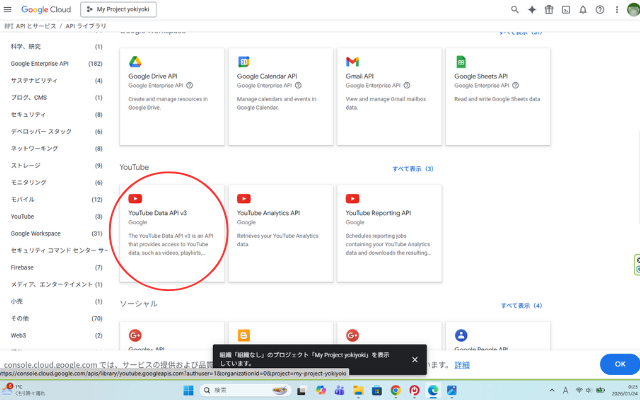Activate Cloud Shell terminal icon
Image resolution: width=640 pixels, height=400 pixels.
click(x=567, y=9)
